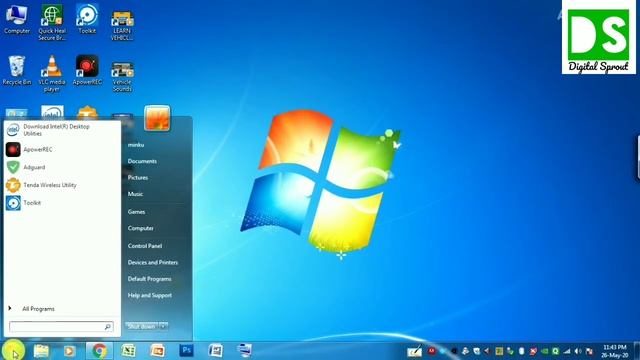Launch Windows Media Player from taskbar
The image size is (640, 360).
(x=69, y=351)
